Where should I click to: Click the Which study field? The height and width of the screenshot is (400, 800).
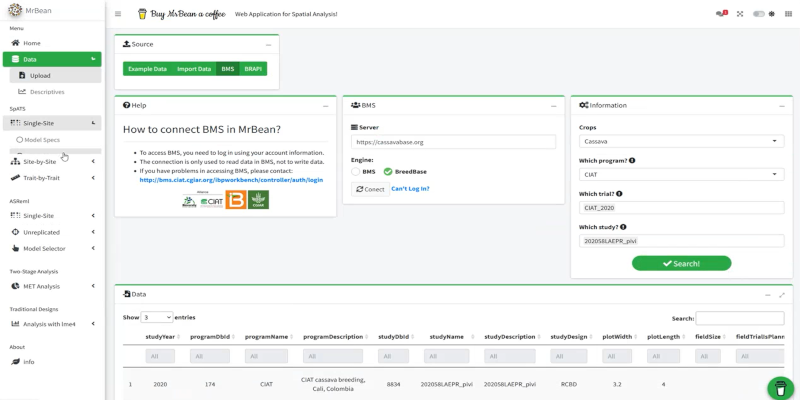pyautogui.click(x=682, y=241)
